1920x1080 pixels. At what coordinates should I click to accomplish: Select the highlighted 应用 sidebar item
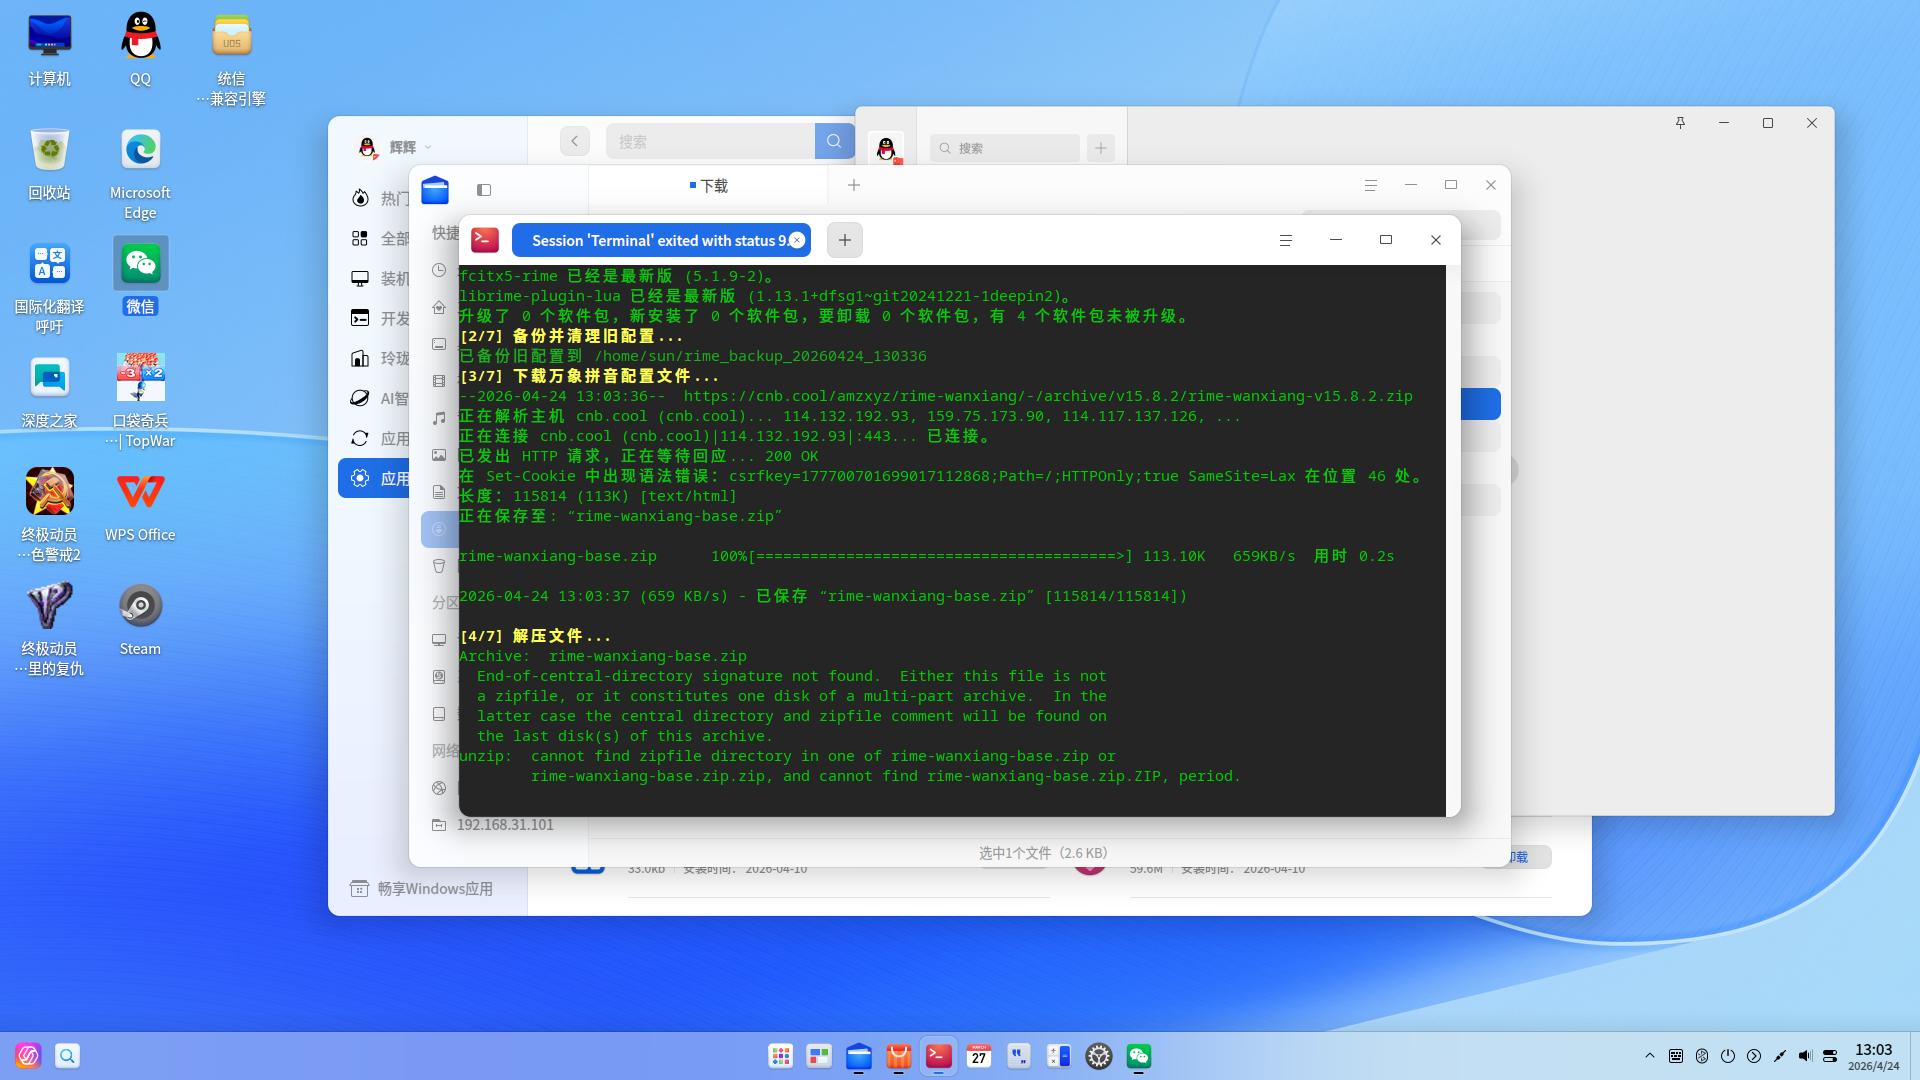click(376, 479)
